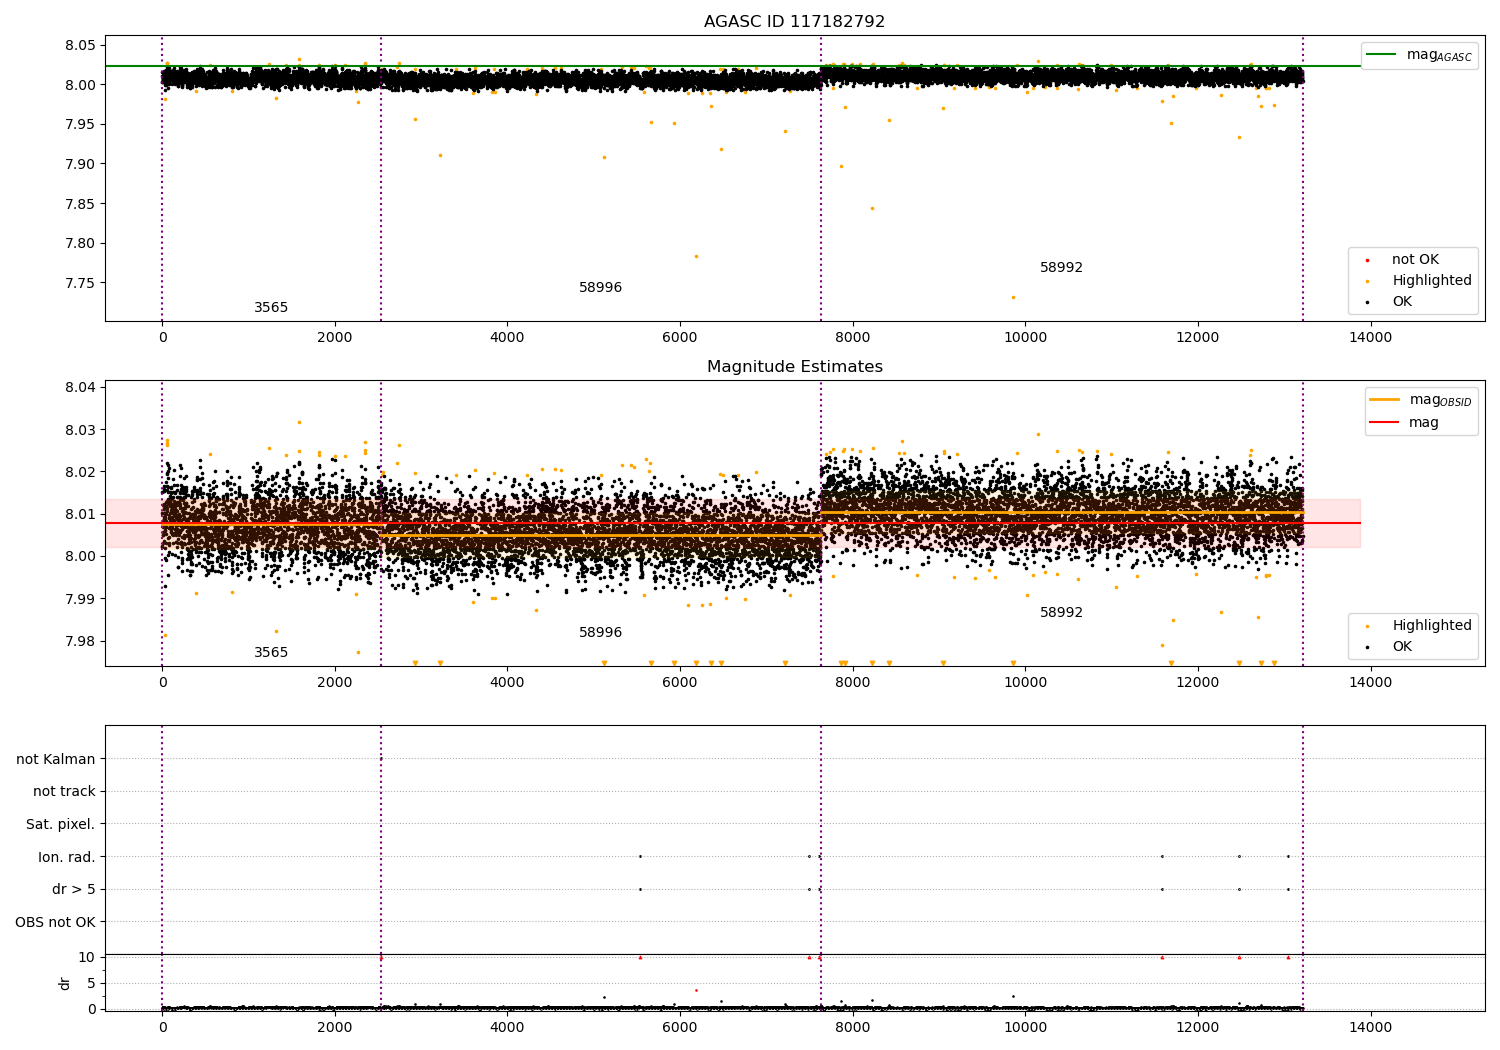The height and width of the screenshot is (1050, 1500).
Task: Click the green mag AGASC legend line
Action: (x=1381, y=55)
